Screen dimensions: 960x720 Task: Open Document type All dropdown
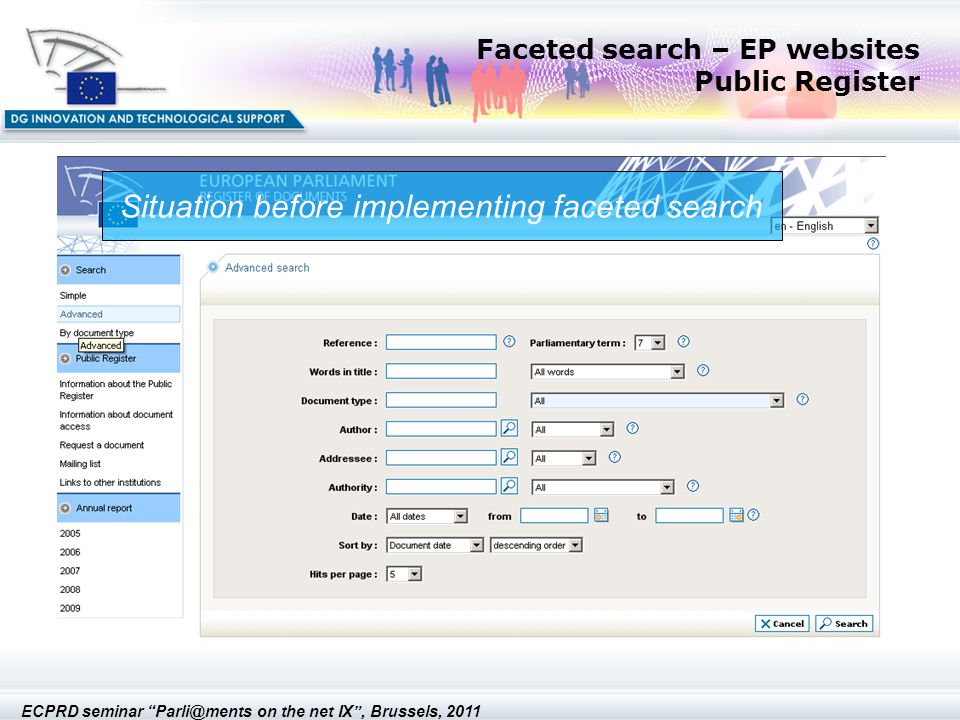(658, 400)
